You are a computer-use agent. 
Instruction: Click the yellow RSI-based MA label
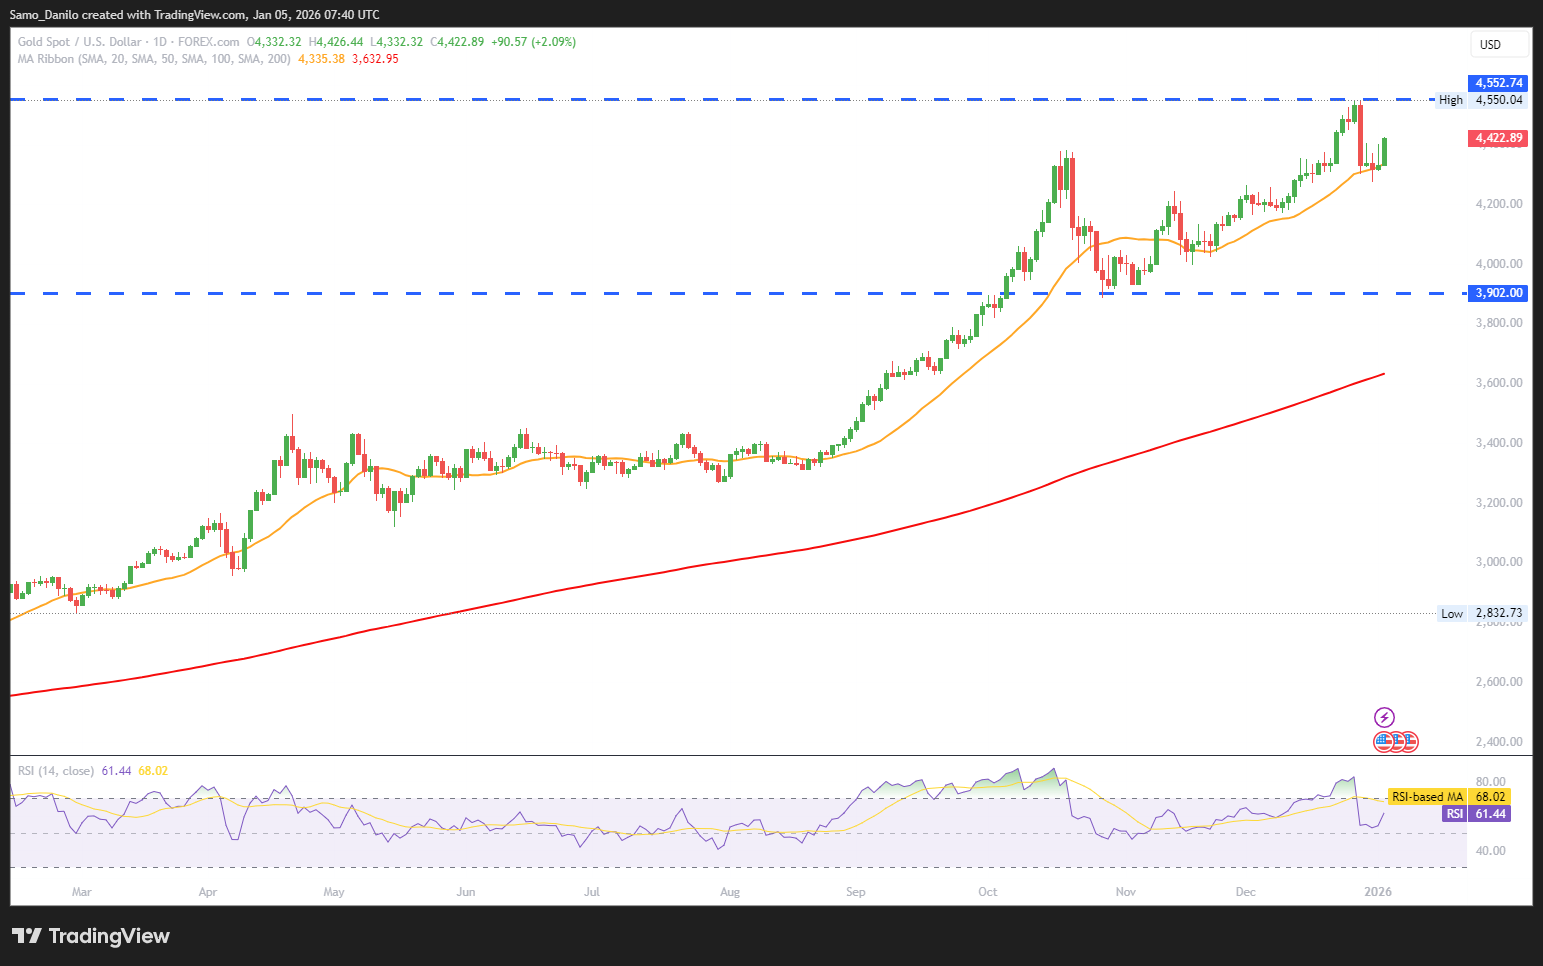click(x=1427, y=797)
